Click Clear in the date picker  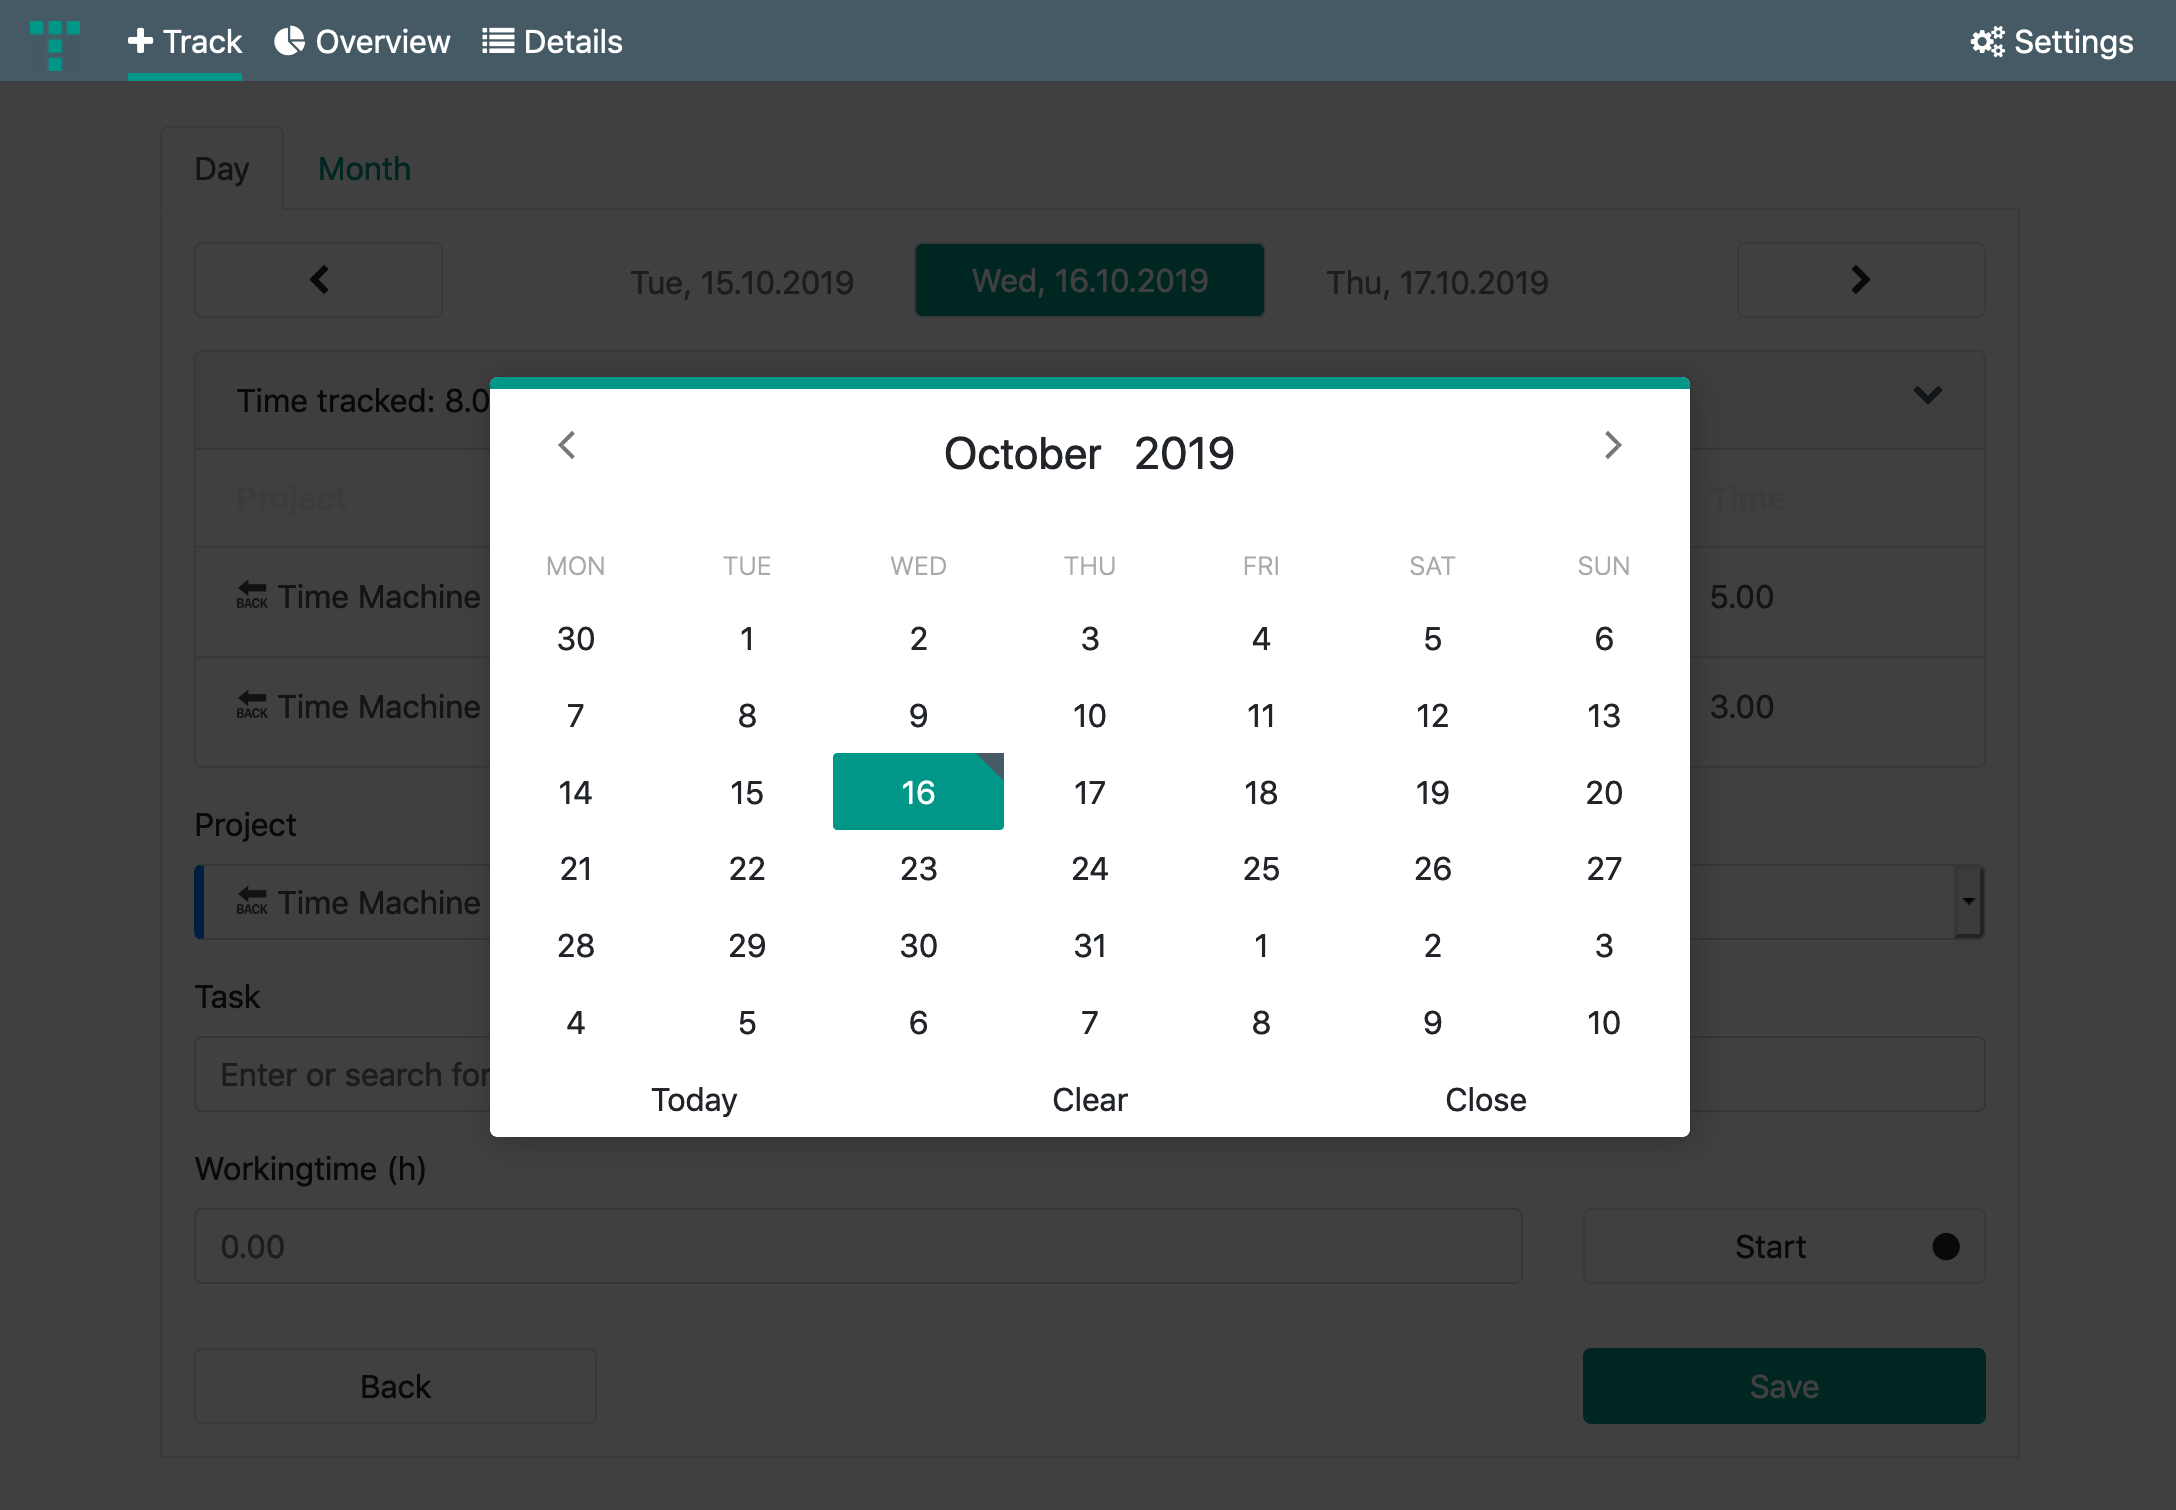1090,1100
